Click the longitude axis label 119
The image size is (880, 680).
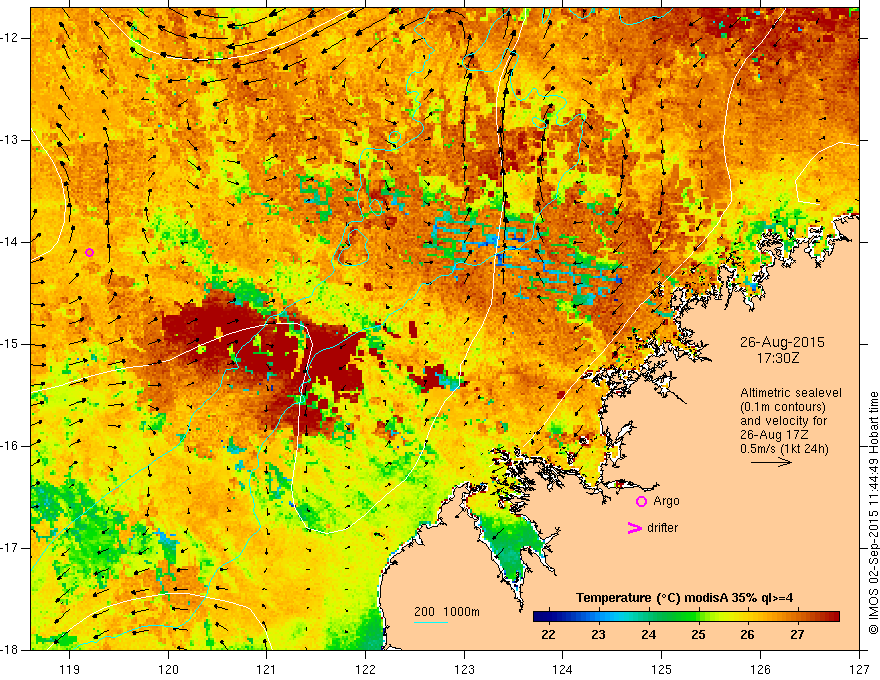[69, 669]
